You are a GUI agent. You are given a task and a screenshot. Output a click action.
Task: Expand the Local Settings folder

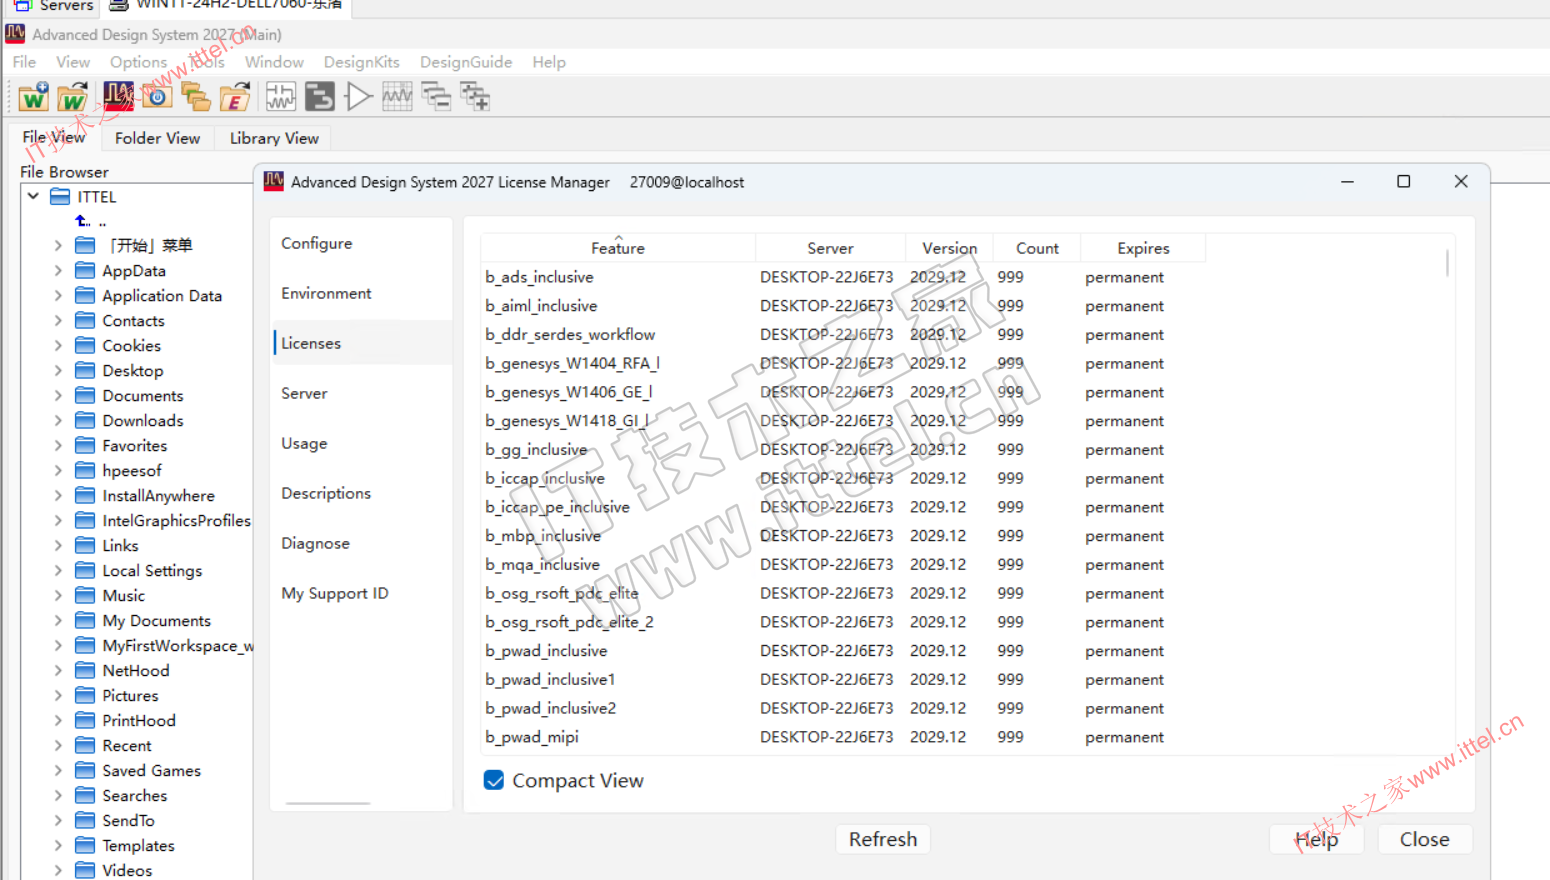(x=58, y=570)
